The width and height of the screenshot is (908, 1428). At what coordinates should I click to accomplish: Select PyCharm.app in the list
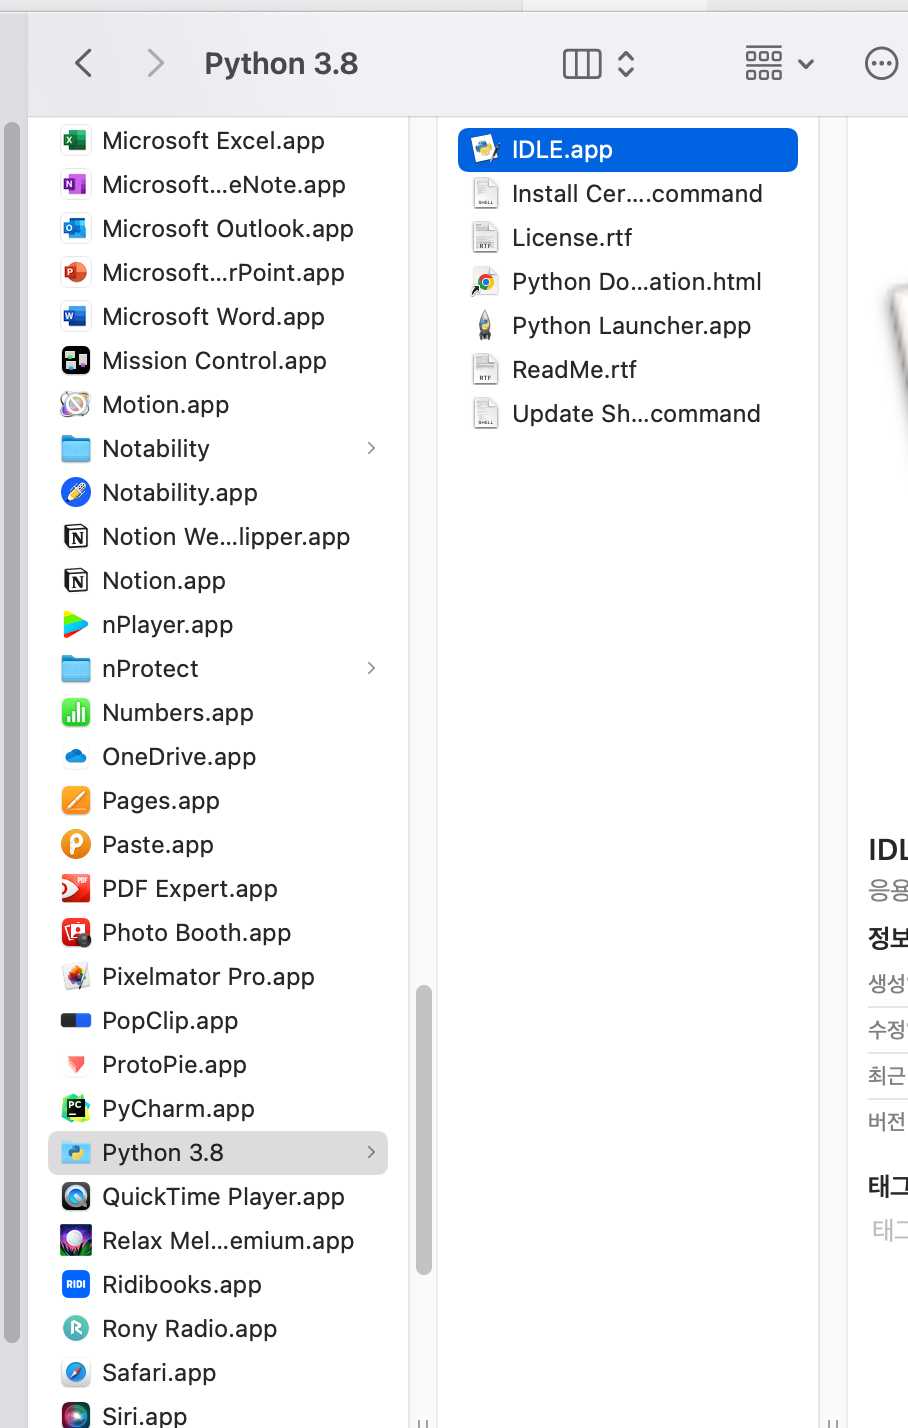[x=218, y=1109]
